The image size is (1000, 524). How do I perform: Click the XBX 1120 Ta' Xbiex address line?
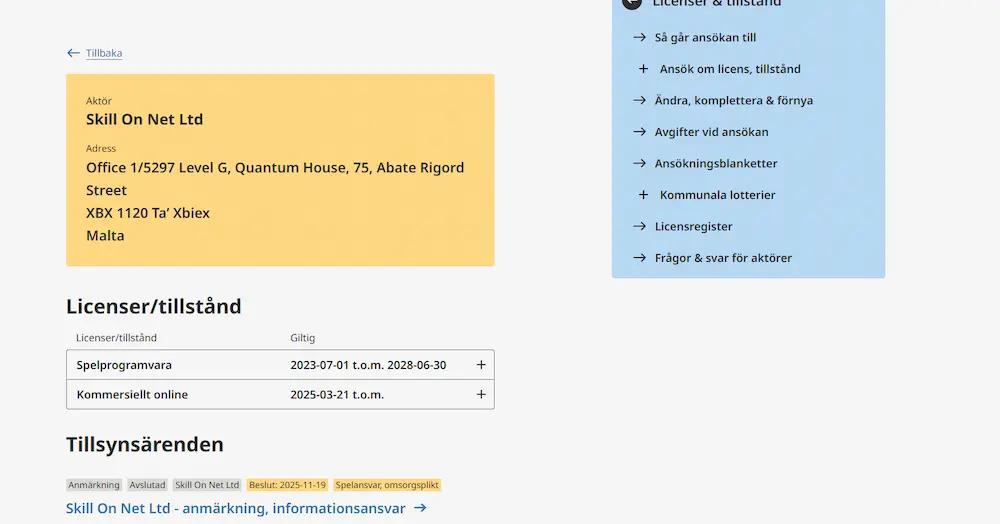tap(148, 213)
